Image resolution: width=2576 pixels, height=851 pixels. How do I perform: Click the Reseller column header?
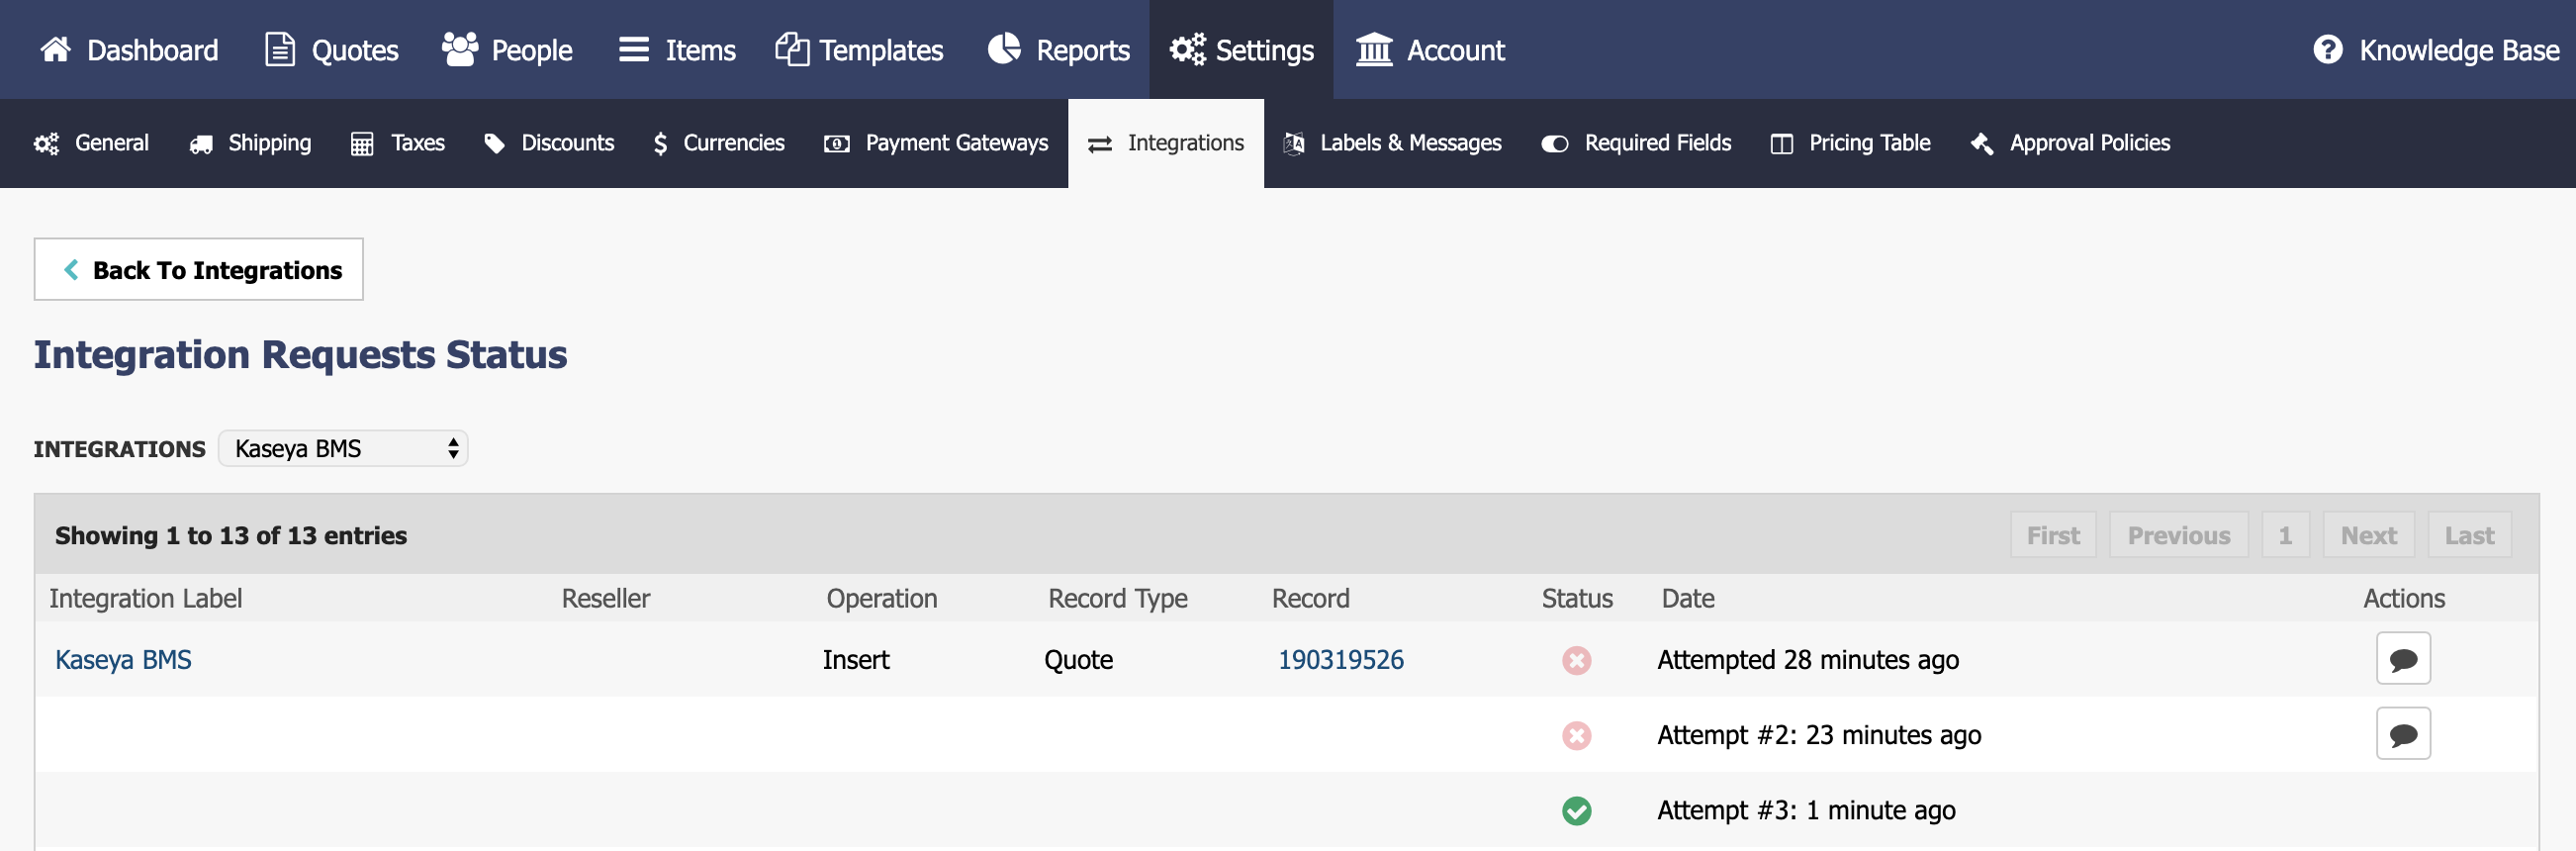tap(606, 598)
